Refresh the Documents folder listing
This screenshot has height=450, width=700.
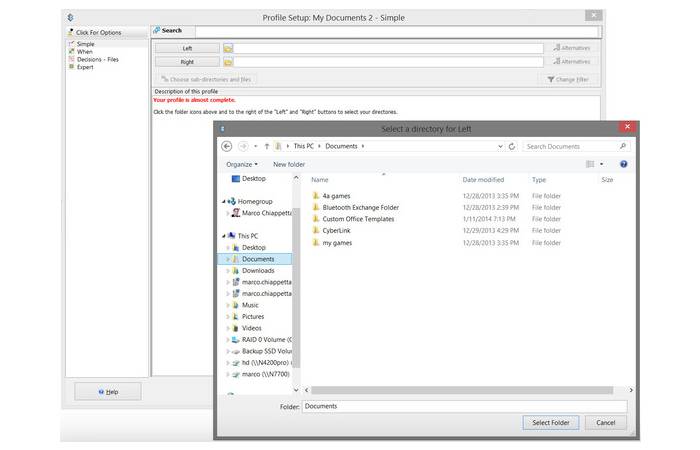click(x=512, y=146)
